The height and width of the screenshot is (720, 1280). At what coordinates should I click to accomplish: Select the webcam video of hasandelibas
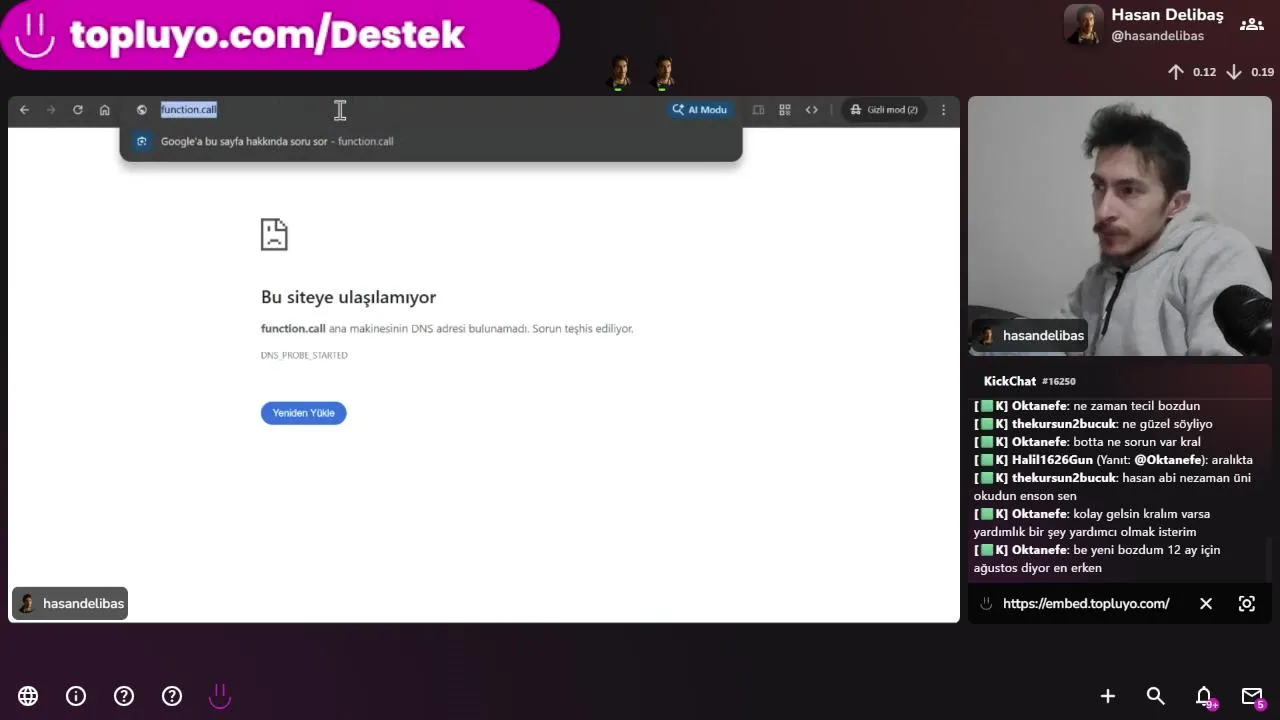tap(1120, 226)
